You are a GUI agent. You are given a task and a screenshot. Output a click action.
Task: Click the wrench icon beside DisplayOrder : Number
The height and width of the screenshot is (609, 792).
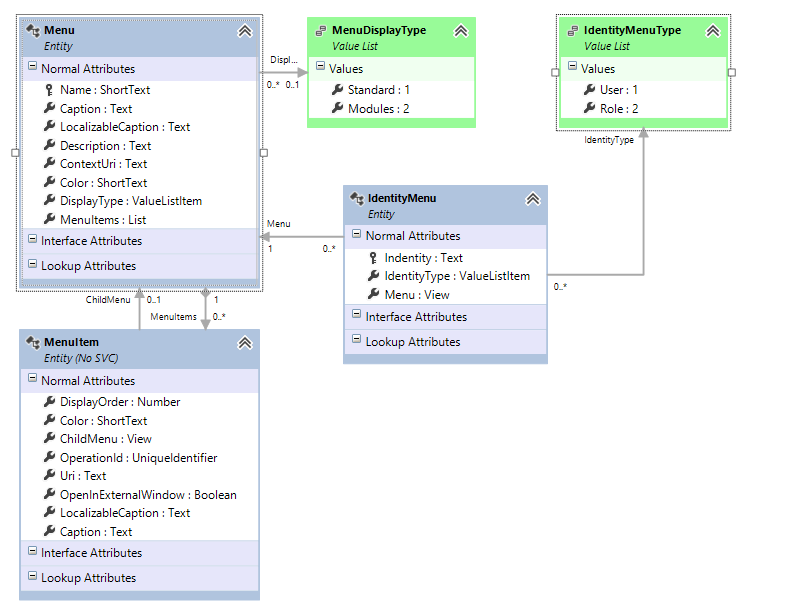coord(50,401)
